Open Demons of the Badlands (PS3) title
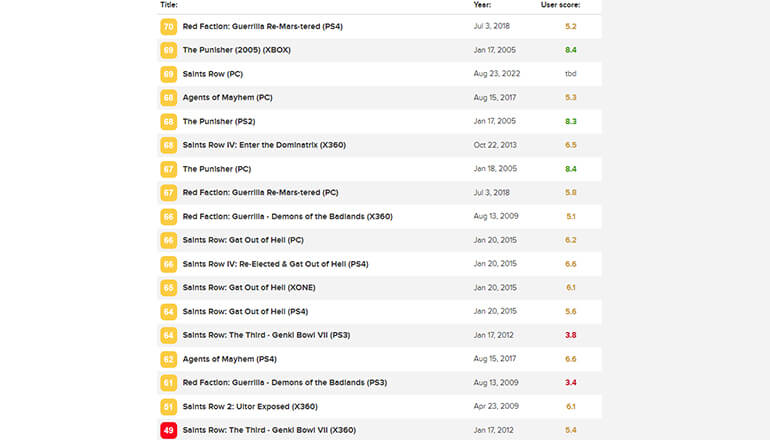The width and height of the screenshot is (770, 440). click(x=285, y=383)
